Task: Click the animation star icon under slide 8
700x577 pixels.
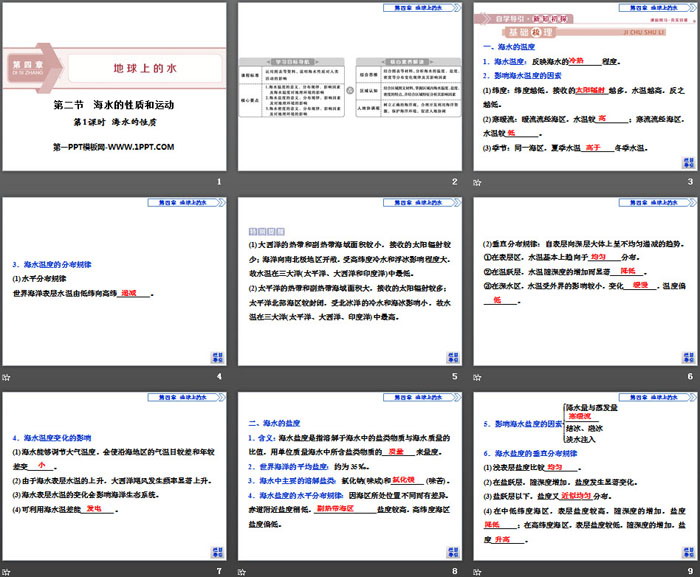Action: 240,571
